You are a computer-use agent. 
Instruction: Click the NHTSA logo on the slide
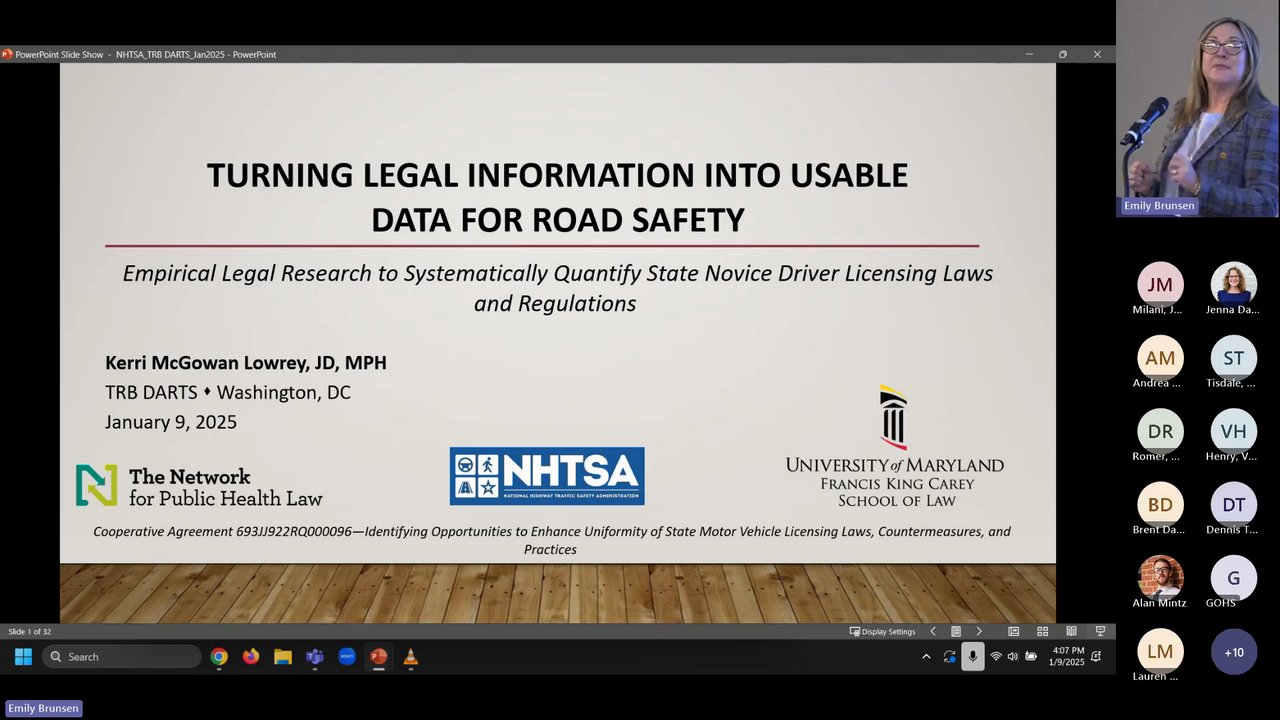547,476
